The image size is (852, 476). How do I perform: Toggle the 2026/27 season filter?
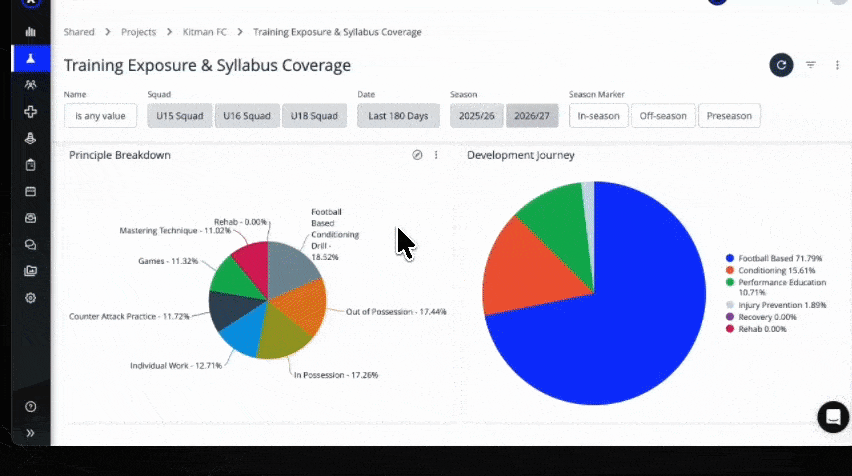[531, 116]
